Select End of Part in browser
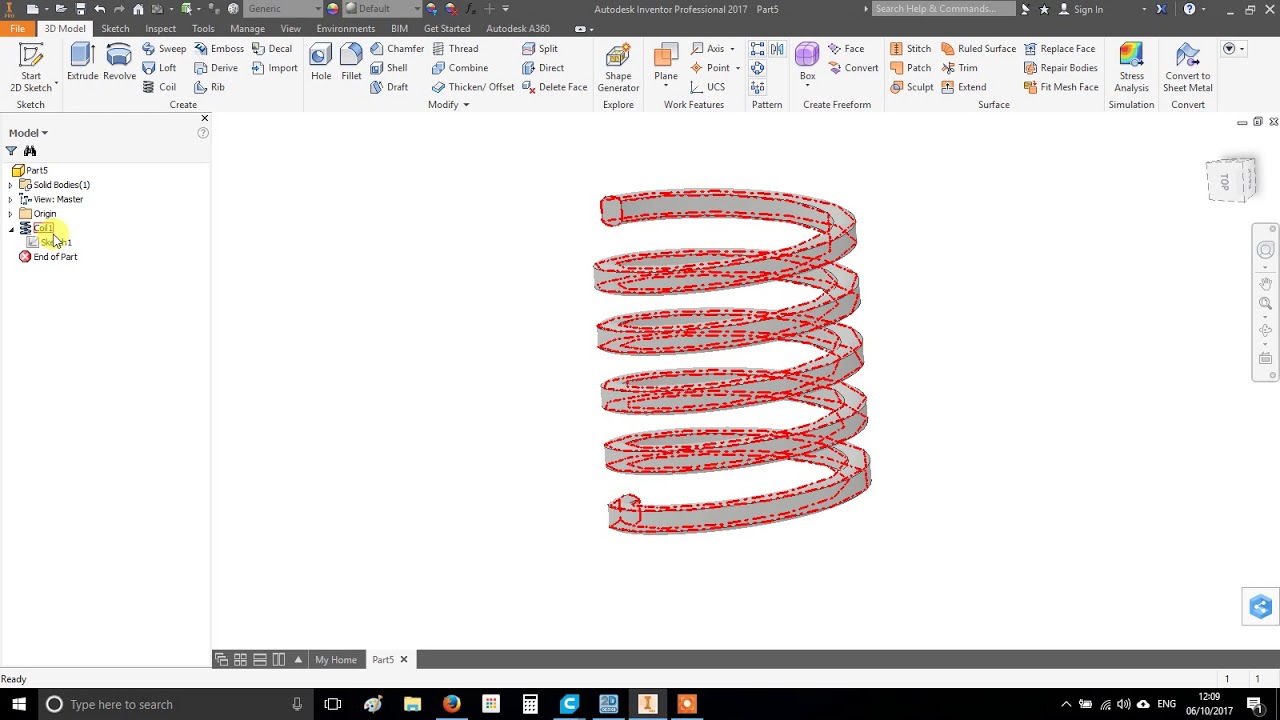Image resolution: width=1280 pixels, height=720 pixels. click(48, 257)
